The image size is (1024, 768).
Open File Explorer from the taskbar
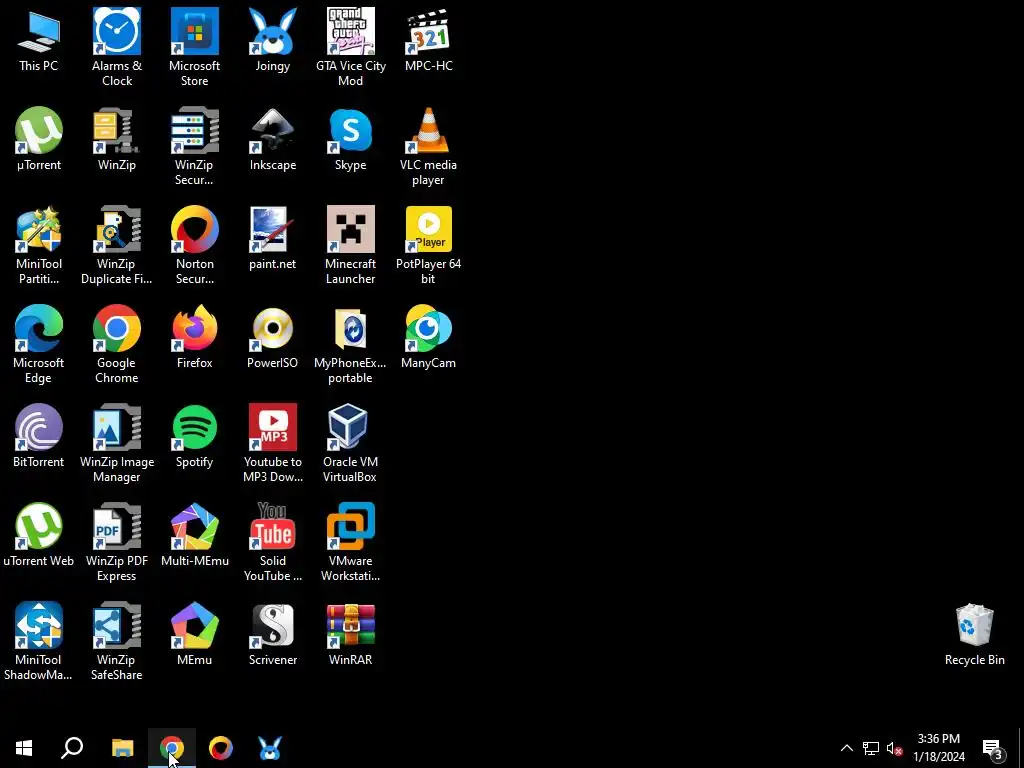(122, 748)
